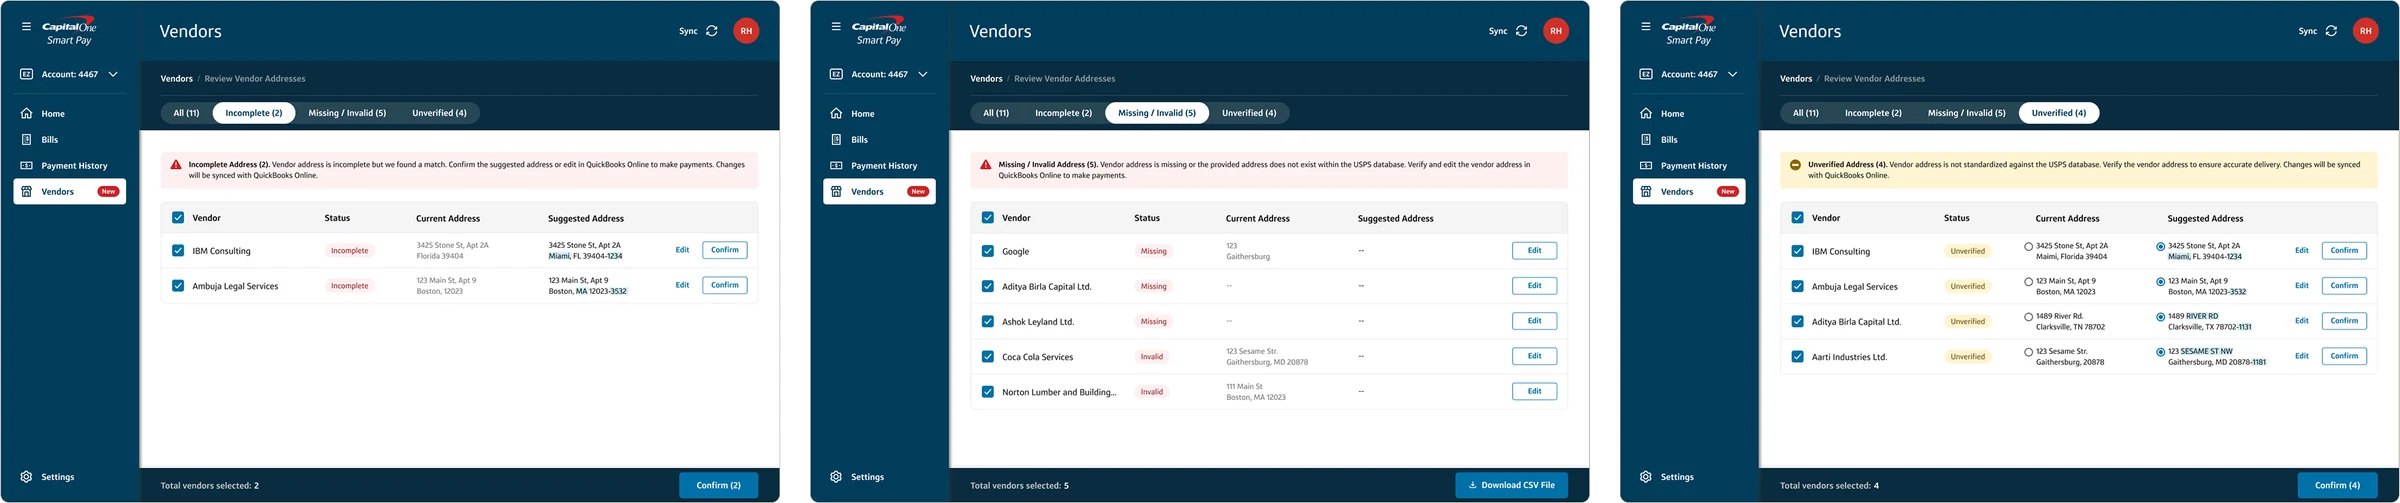Click Sync refresh icon on Missing / Invalid screen
Viewport: 2400px width, 503px height.
[x=1522, y=31]
